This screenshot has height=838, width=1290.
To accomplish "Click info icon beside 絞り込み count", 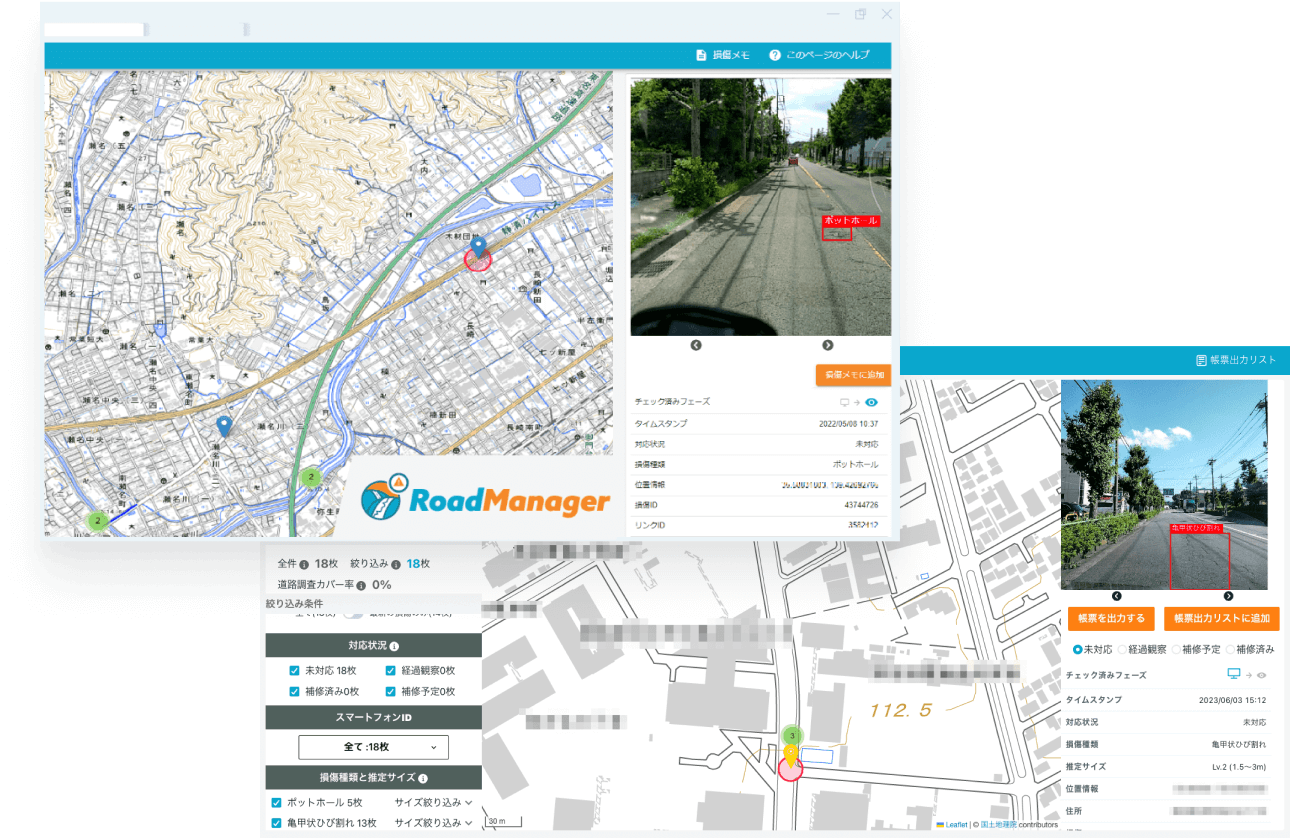I will [x=396, y=564].
